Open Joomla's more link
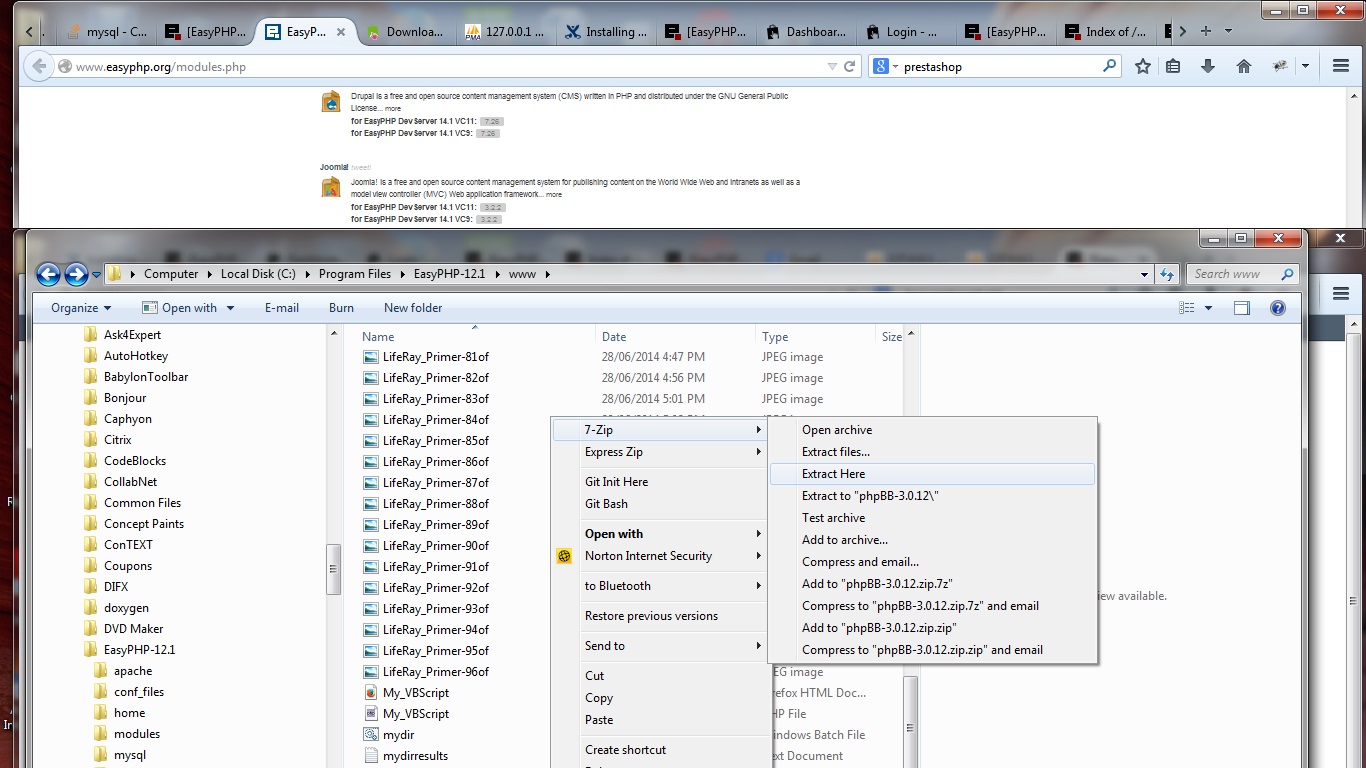 (553, 195)
